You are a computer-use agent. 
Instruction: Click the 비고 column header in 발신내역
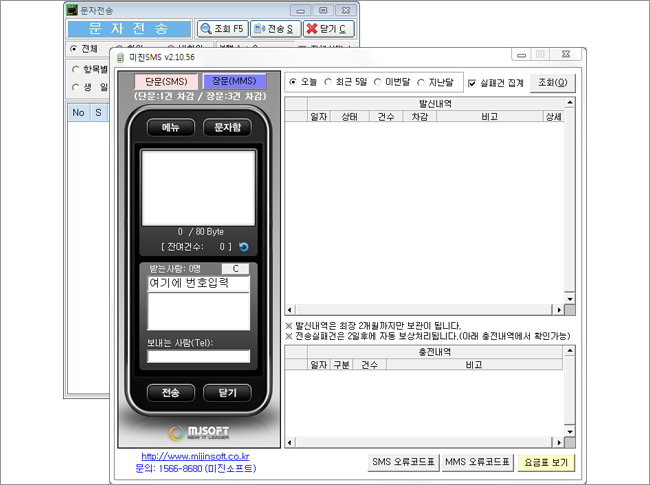point(490,117)
